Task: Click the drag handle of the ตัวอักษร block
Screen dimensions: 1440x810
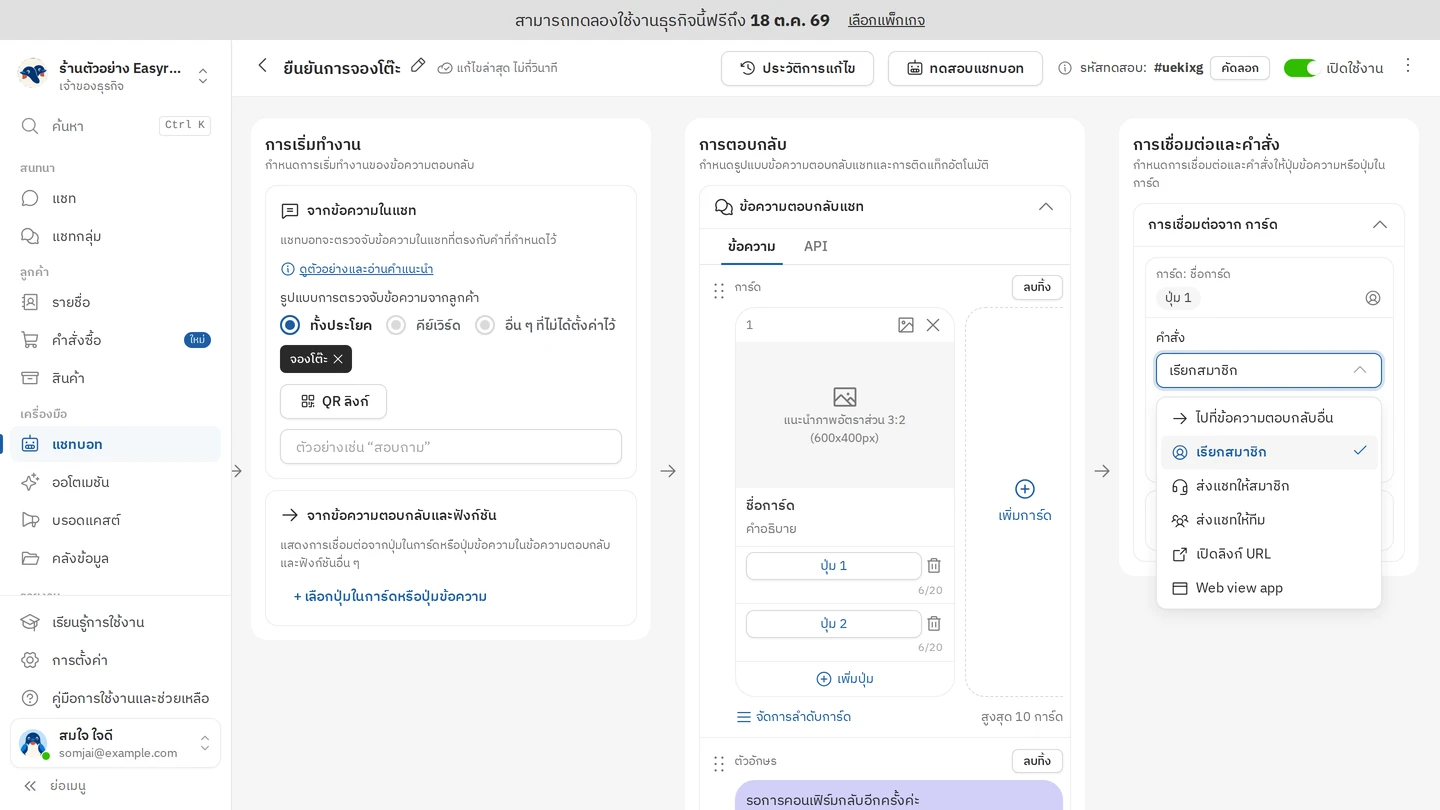Action: [x=718, y=764]
